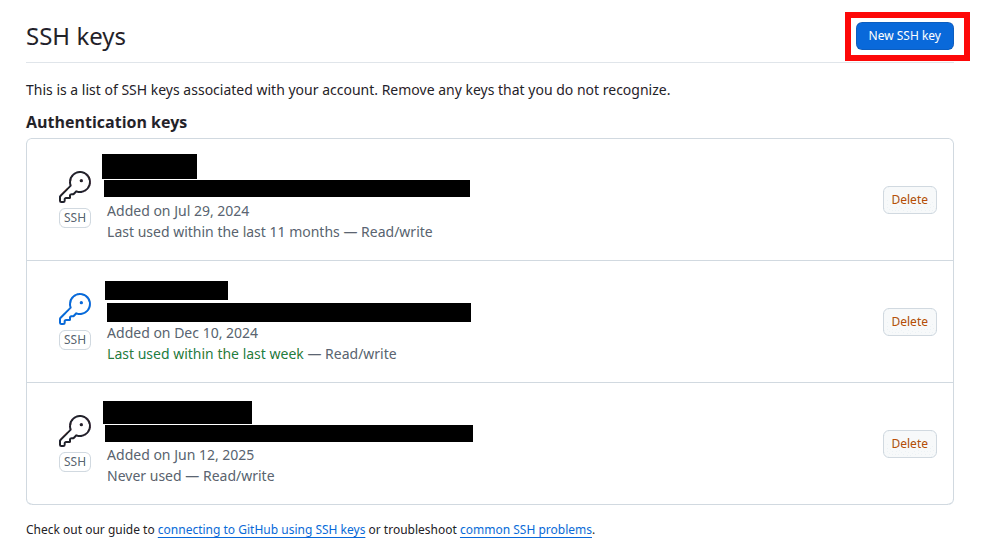Viewport: 1004px width, 558px height.
Task: Click the blue key icon for the Dec 10, 2024 key
Action: point(75,309)
